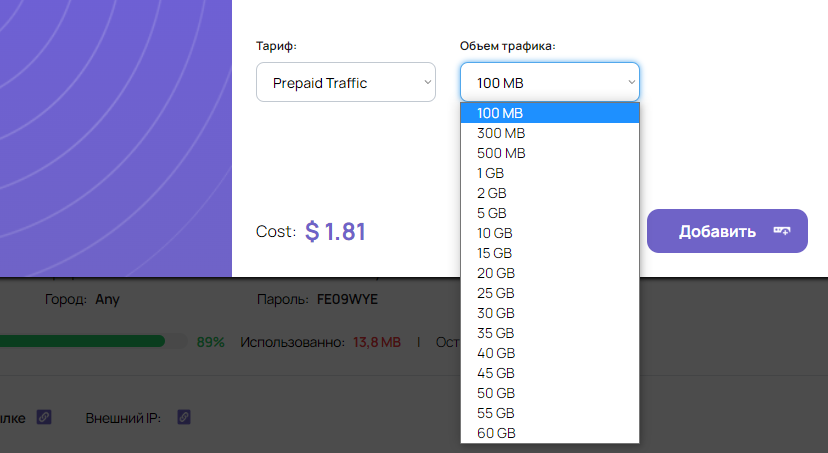The height and width of the screenshot is (453, 828).
Task: Pick 55 GB traffic volume
Action: click(x=550, y=413)
